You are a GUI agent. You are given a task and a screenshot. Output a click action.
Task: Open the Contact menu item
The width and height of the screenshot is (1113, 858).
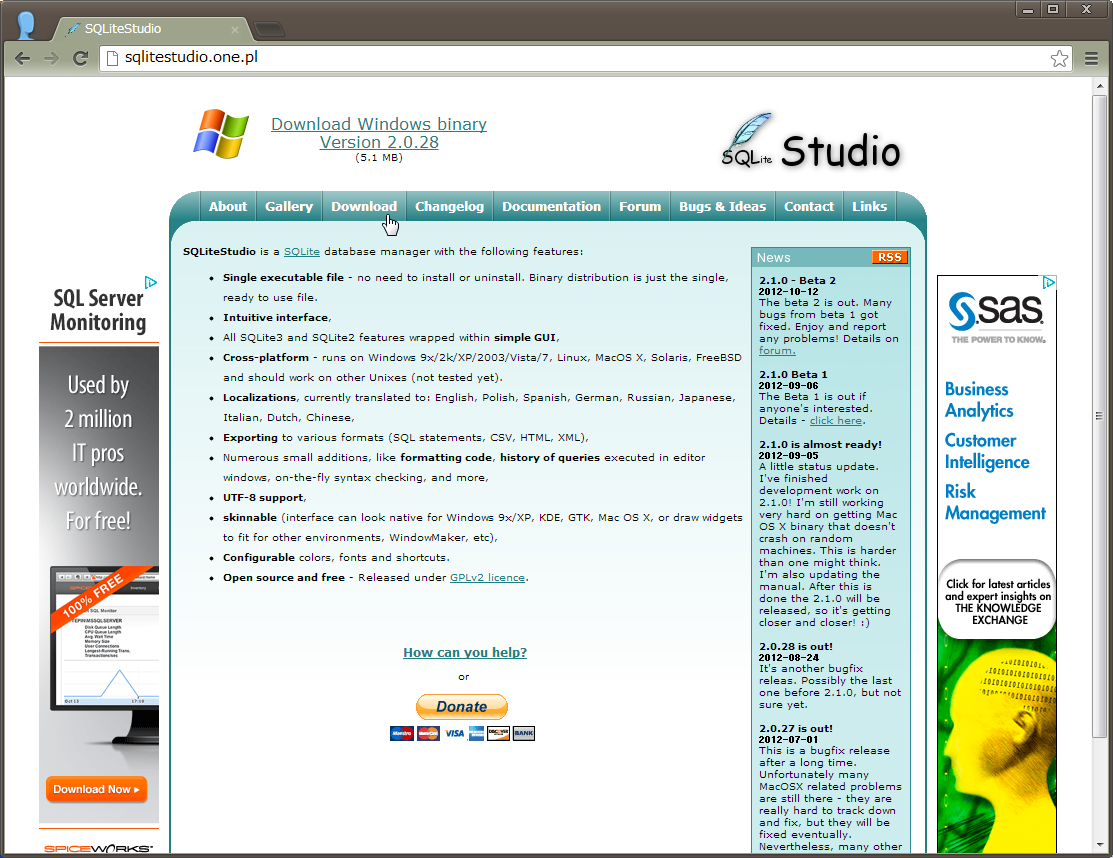click(808, 207)
